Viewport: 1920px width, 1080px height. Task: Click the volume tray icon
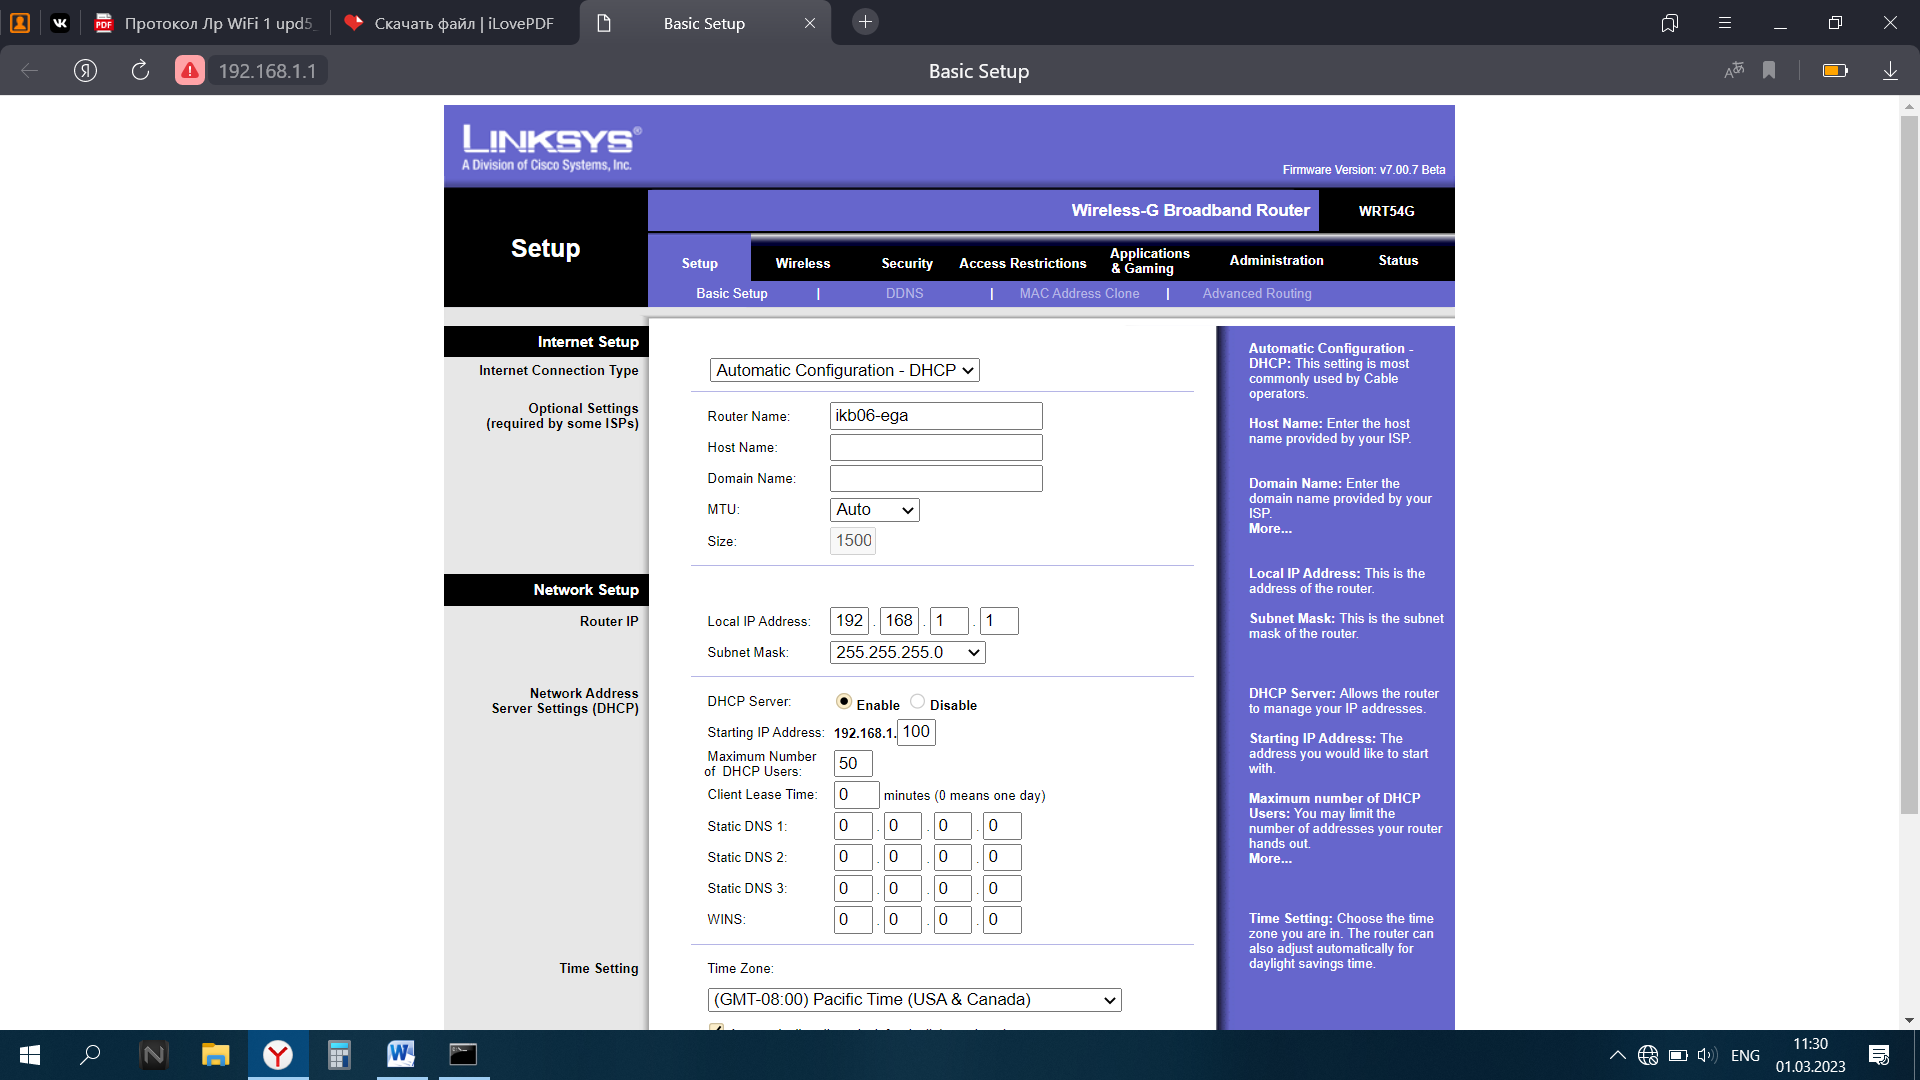coord(1707,1055)
